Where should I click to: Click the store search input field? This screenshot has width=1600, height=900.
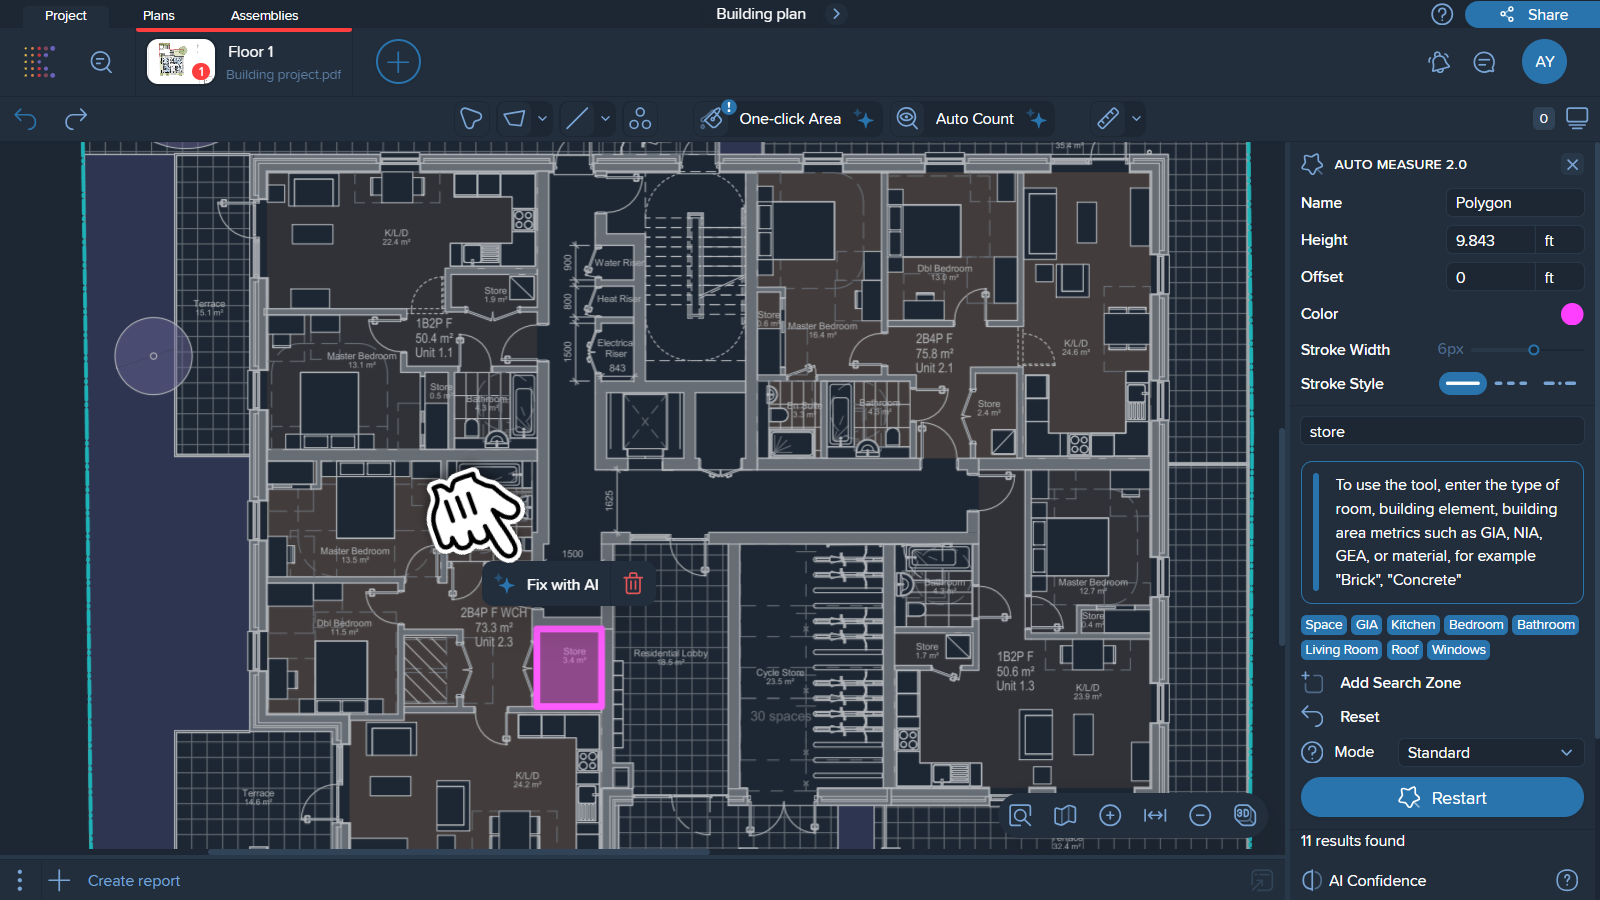pyautogui.click(x=1442, y=432)
